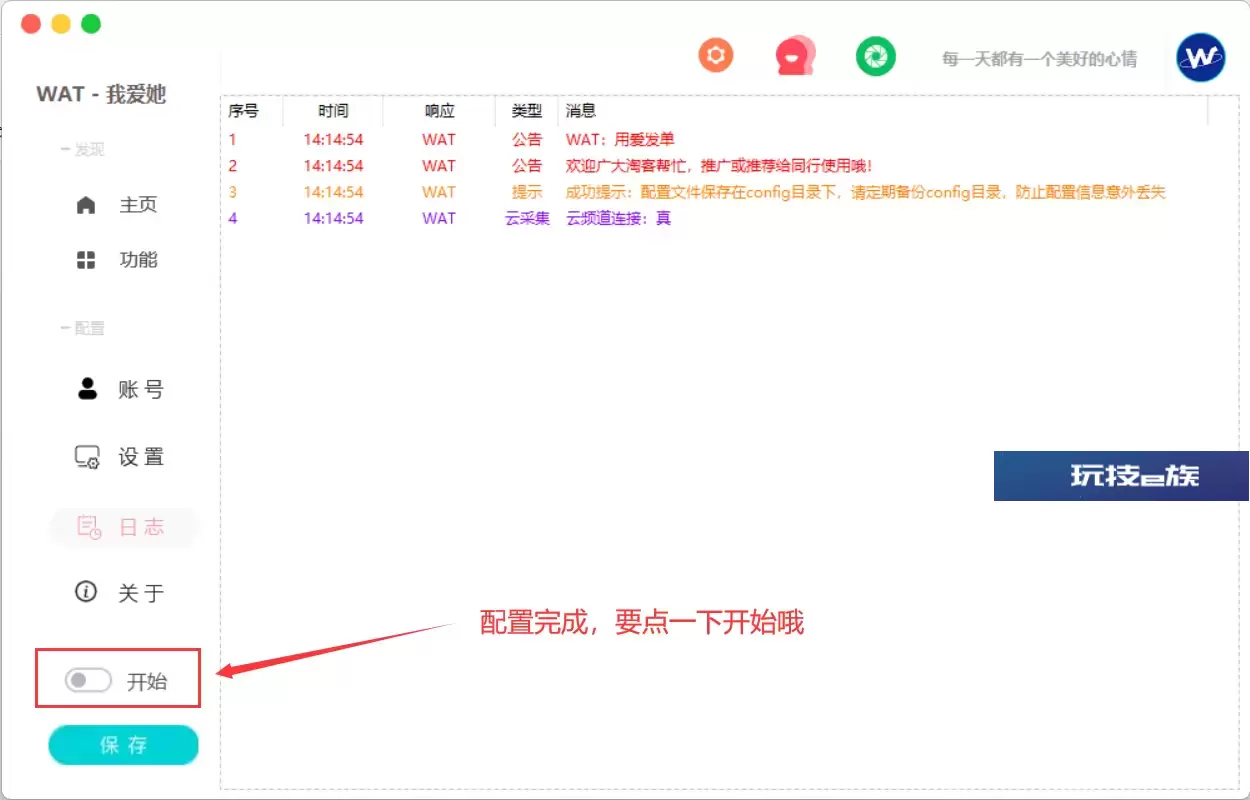Viewport: 1250px width, 800px height.
Task: Click the 消息 column header
Action: click(581, 111)
